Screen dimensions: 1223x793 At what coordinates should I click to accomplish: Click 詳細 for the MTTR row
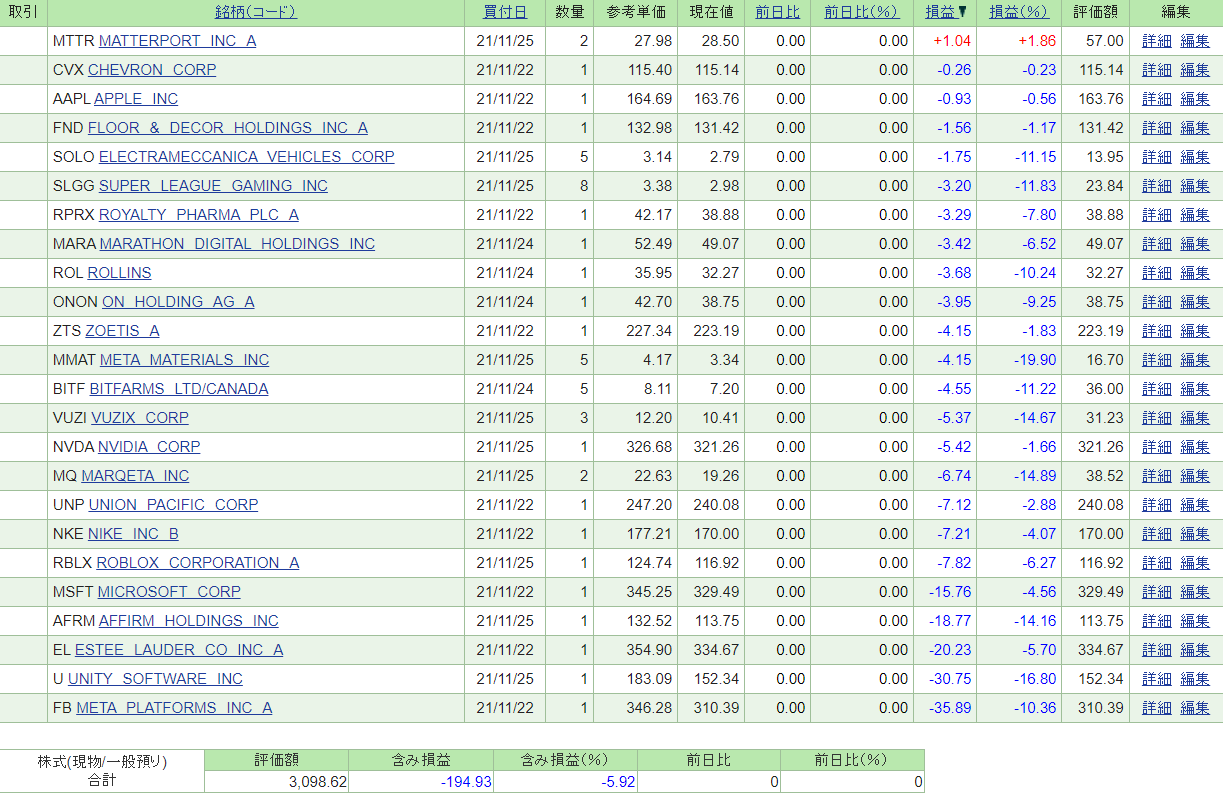(x=1157, y=41)
